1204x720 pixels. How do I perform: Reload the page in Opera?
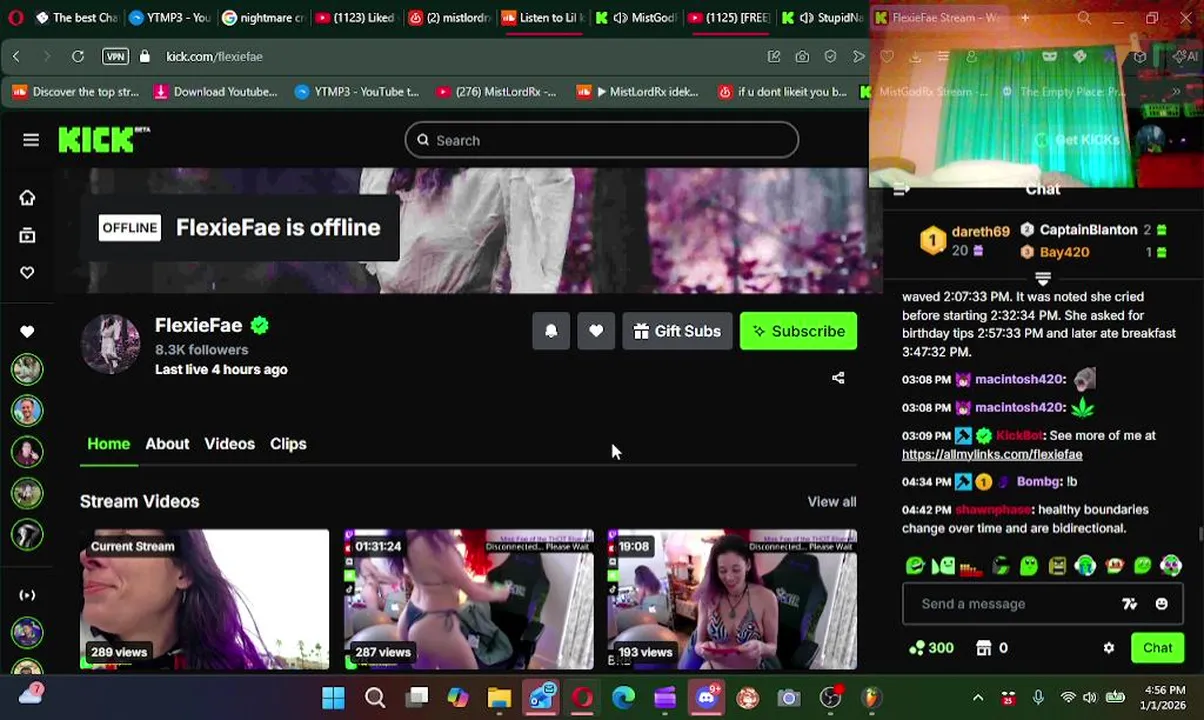[77, 57]
